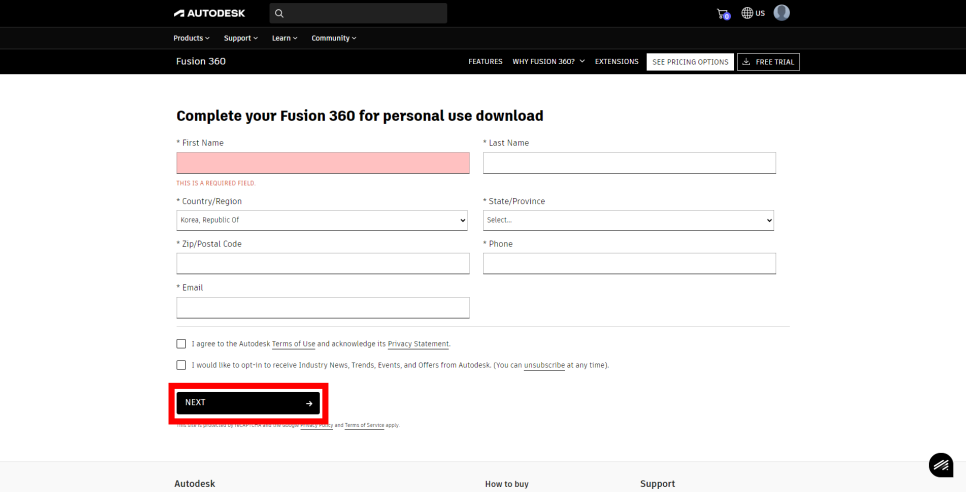
Task: Click the First Name input field
Action: (x=322, y=163)
